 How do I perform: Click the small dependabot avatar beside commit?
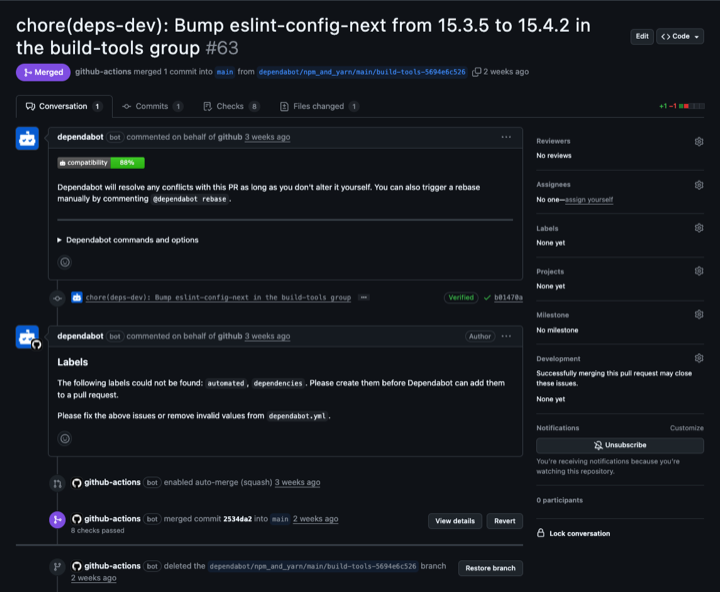77,298
